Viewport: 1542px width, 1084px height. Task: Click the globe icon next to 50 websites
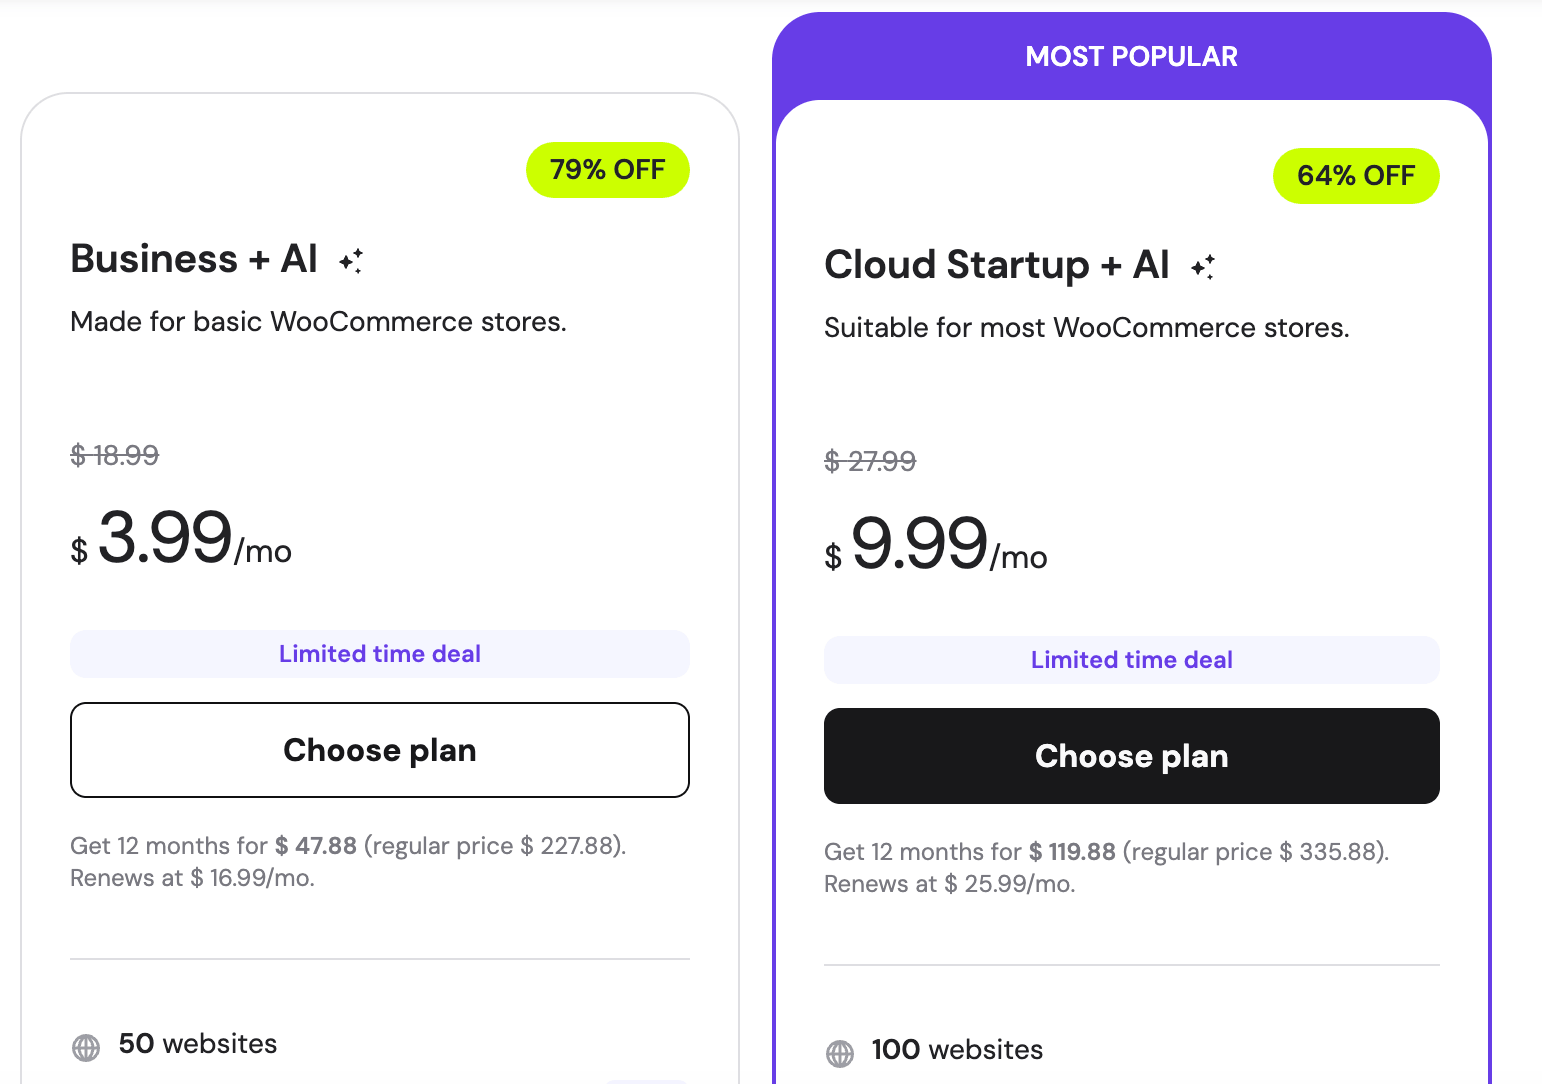86,1047
